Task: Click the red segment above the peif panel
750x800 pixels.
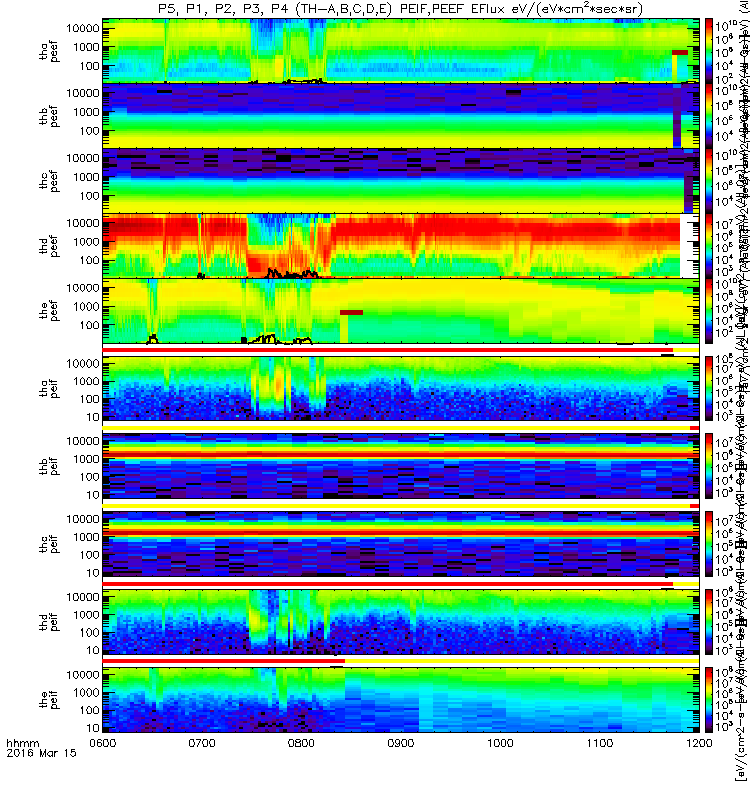Action: (223, 661)
